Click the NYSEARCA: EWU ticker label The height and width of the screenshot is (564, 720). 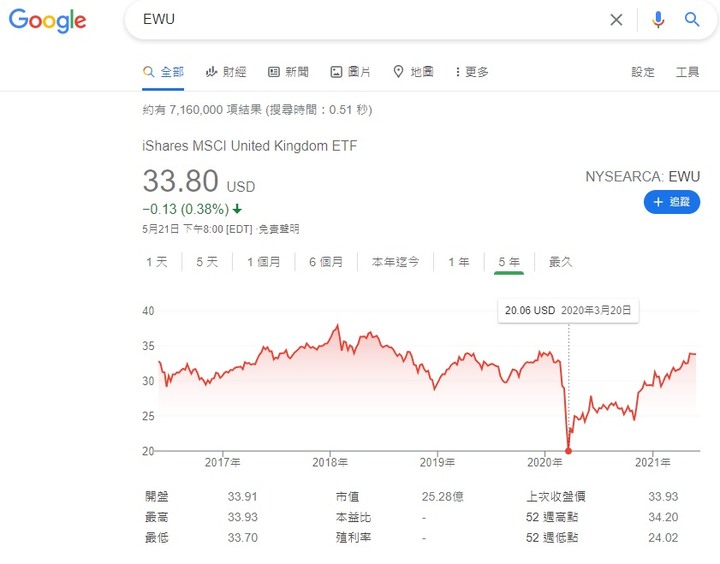click(642, 177)
